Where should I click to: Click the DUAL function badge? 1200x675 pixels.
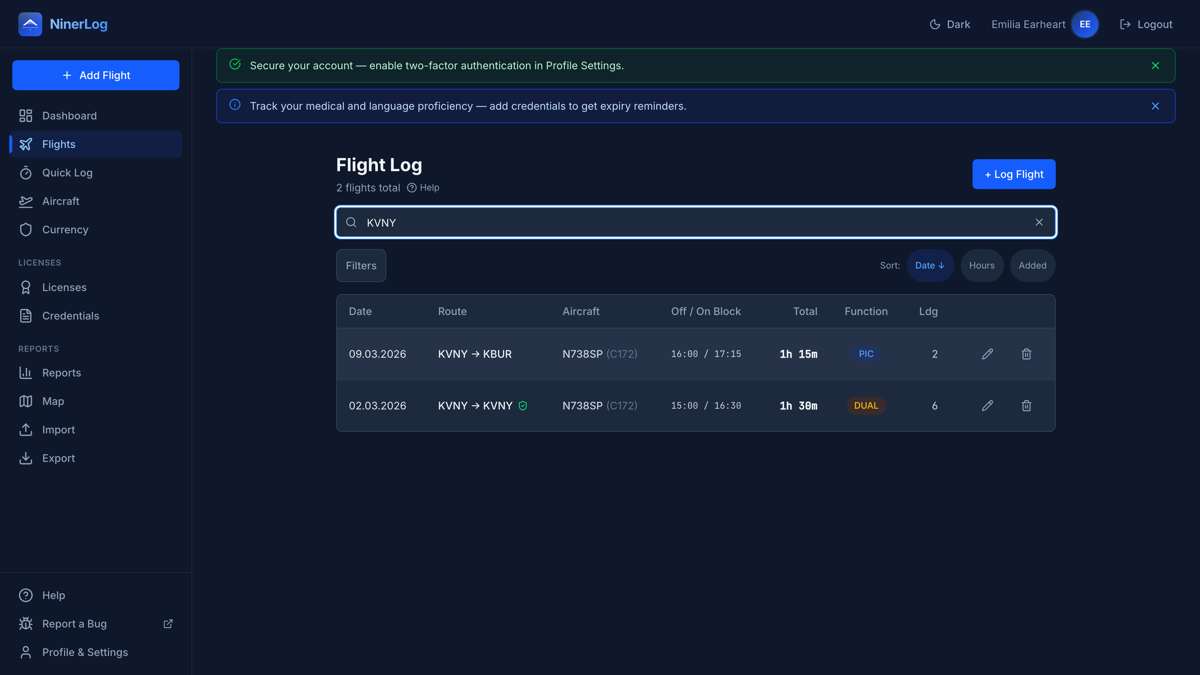pos(866,406)
